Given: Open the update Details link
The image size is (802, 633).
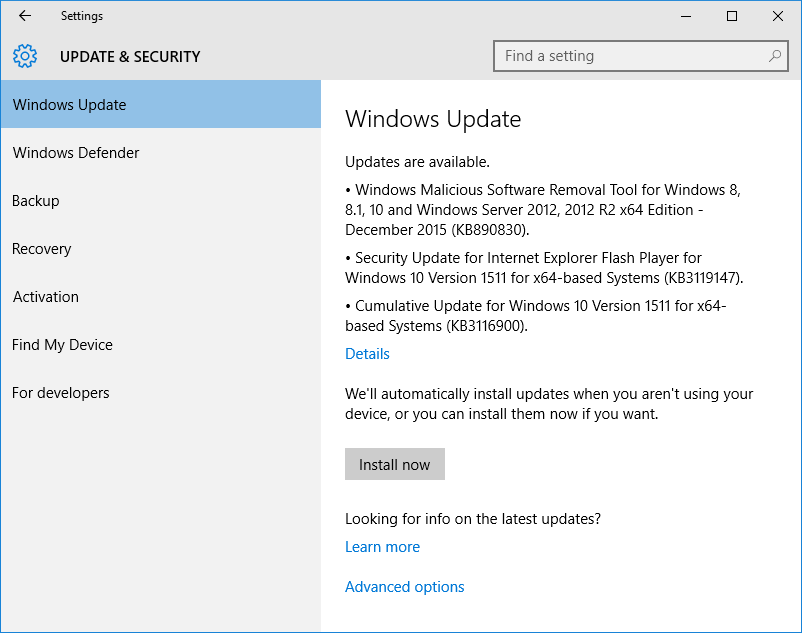Looking at the screenshot, I should pyautogui.click(x=367, y=354).
